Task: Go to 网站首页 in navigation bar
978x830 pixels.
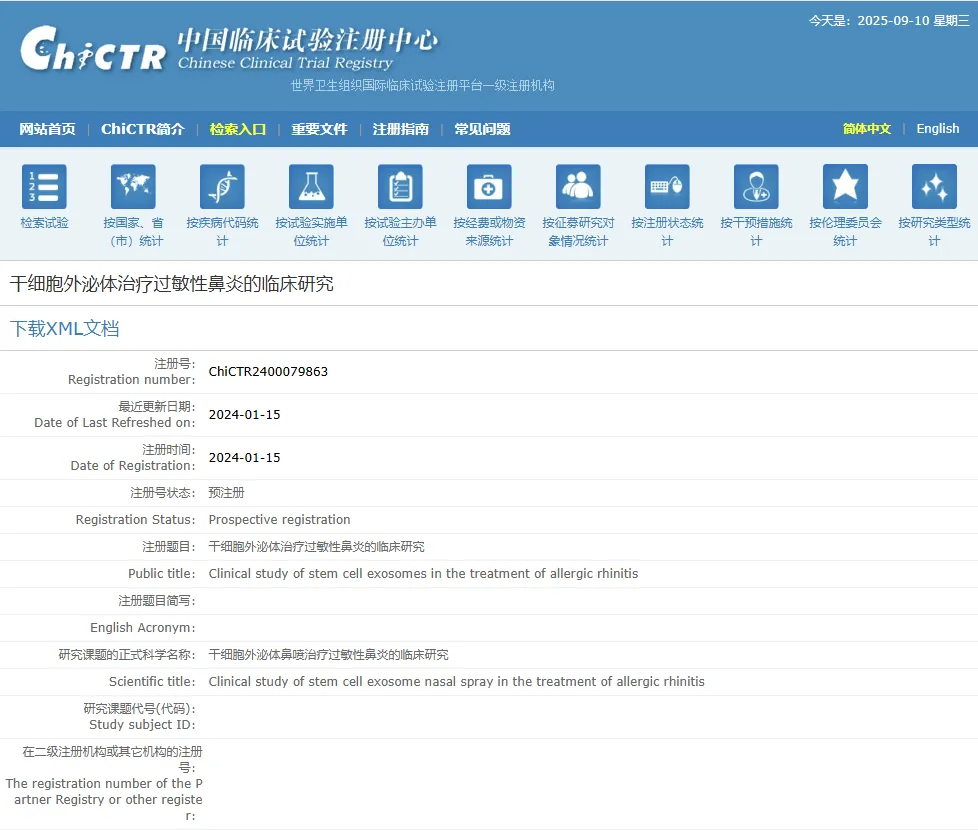Action: coord(47,129)
